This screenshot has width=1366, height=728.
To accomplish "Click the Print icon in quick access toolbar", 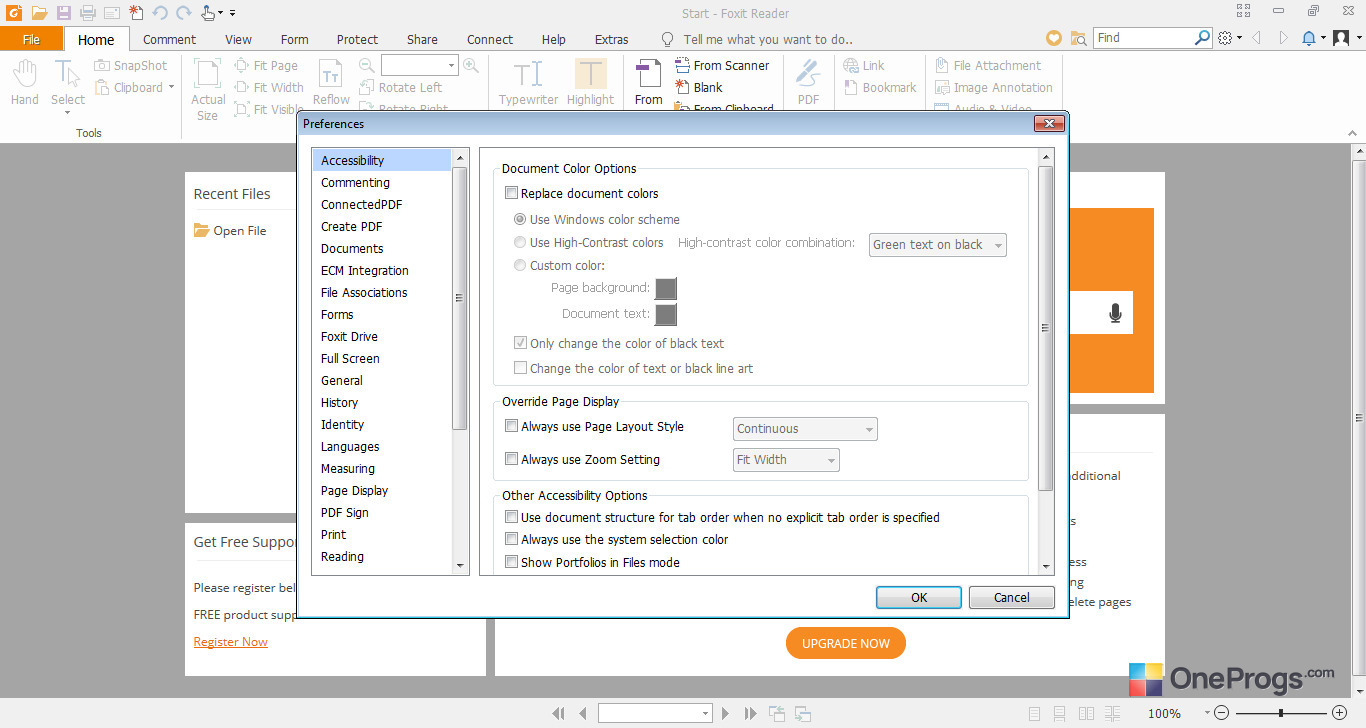I will pyautogui.click(x=88, y=13).
